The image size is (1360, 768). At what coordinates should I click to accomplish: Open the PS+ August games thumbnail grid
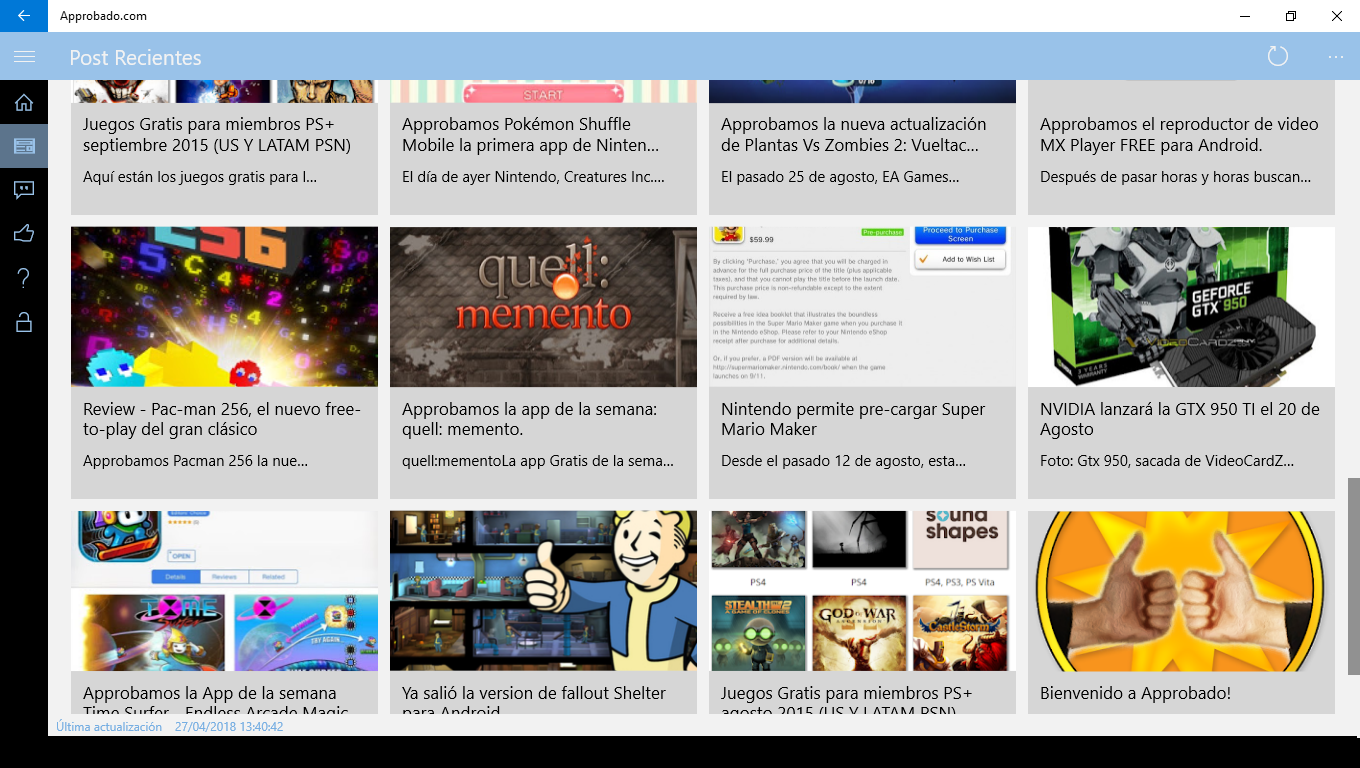(862, 591)
